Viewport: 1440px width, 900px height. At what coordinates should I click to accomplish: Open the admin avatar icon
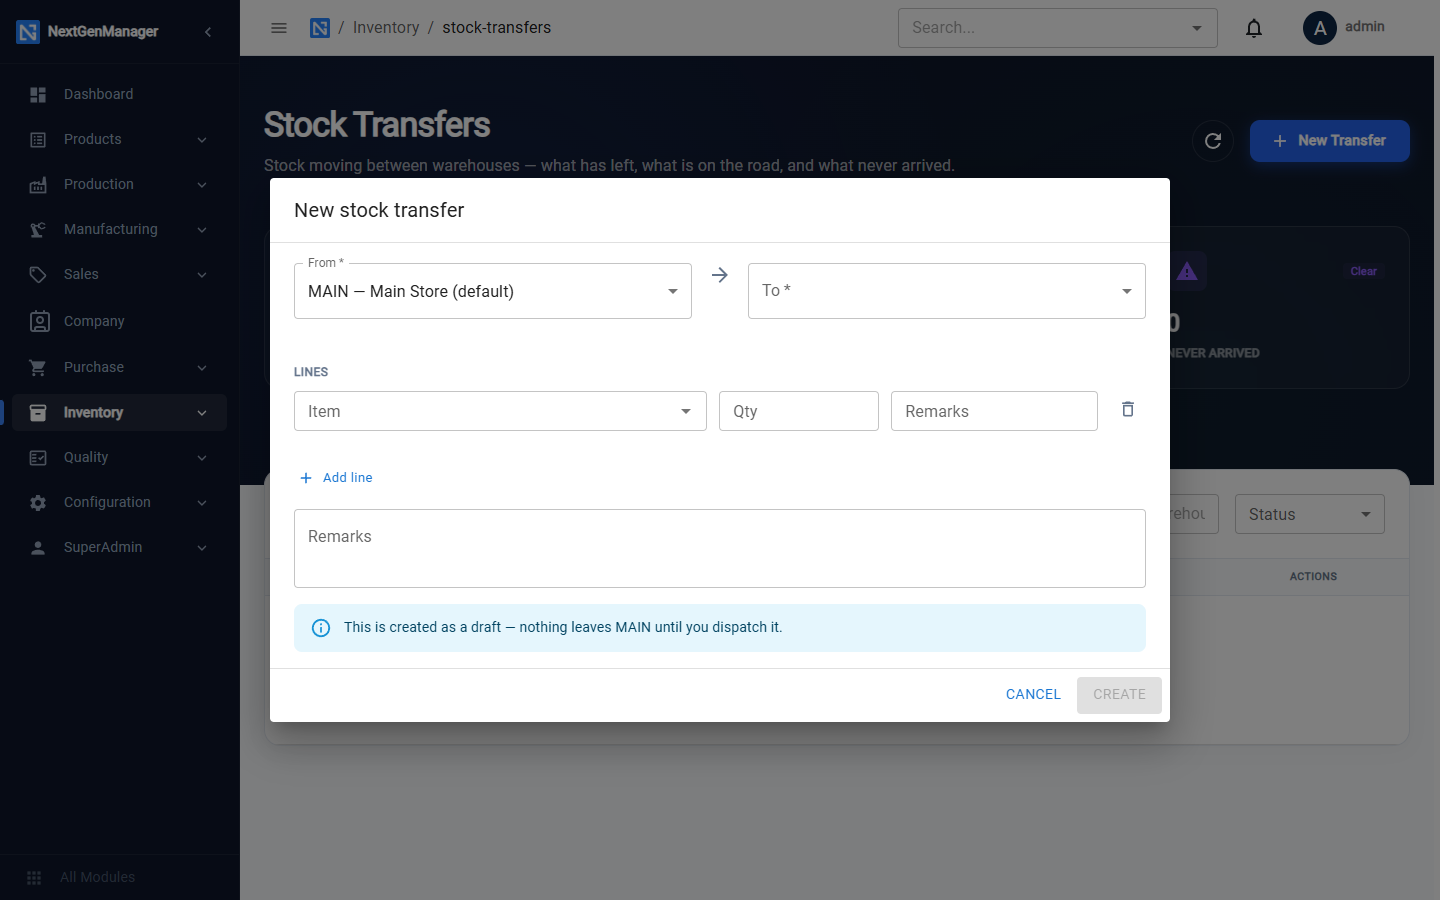click(1320, 28)
